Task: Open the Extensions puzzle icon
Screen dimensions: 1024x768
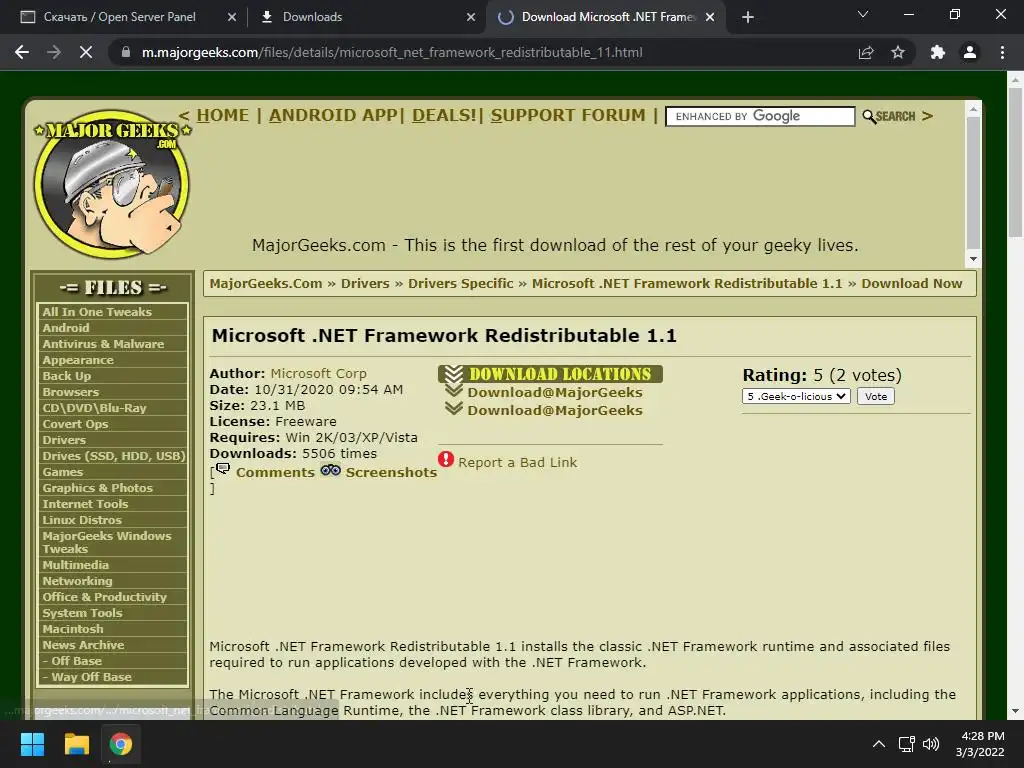Action: 938,52
